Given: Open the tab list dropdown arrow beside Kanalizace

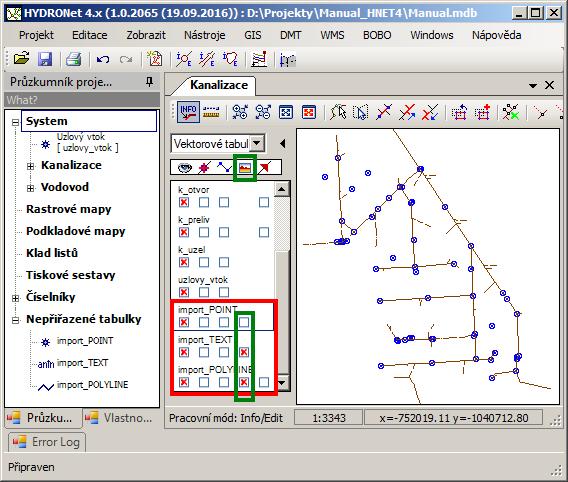Looking at the screenshot, I should (x=533, y=86).
